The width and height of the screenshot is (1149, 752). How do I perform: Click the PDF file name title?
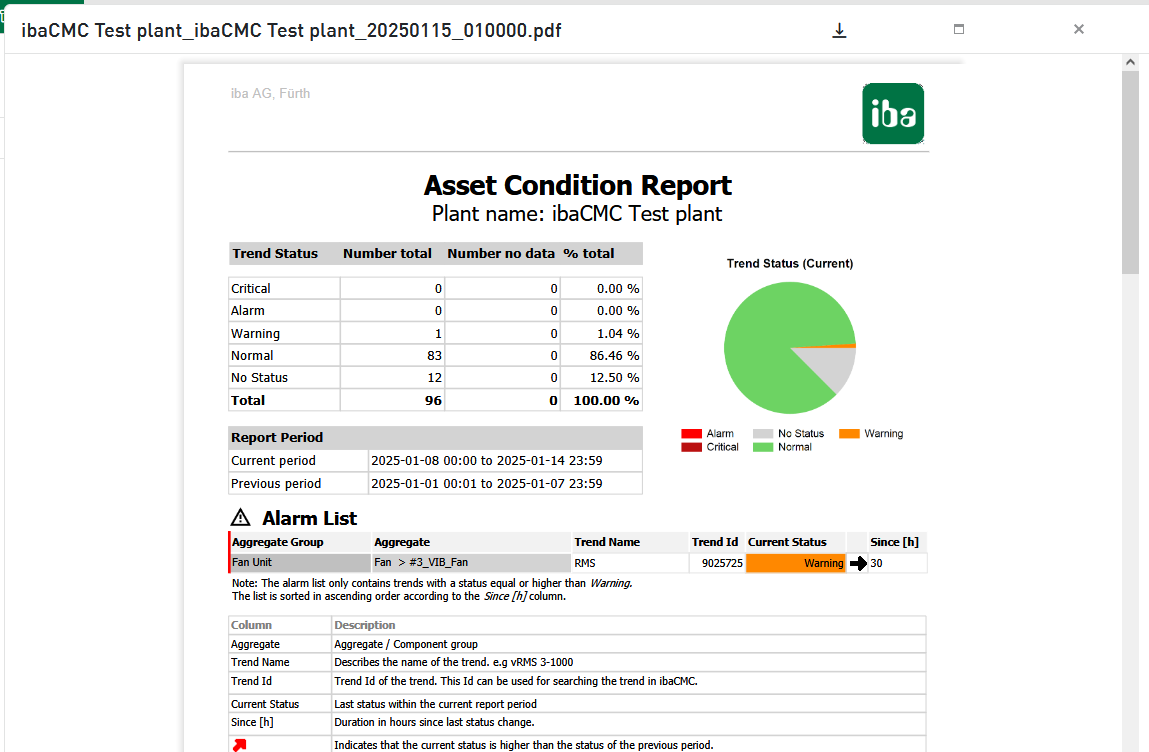pyautogui.click(x=291, y=30)
